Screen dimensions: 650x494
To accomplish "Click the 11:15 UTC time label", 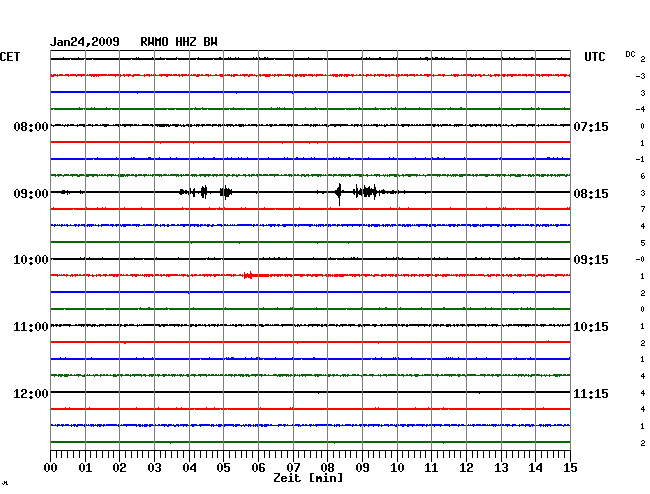I will [x=591, y=393].
